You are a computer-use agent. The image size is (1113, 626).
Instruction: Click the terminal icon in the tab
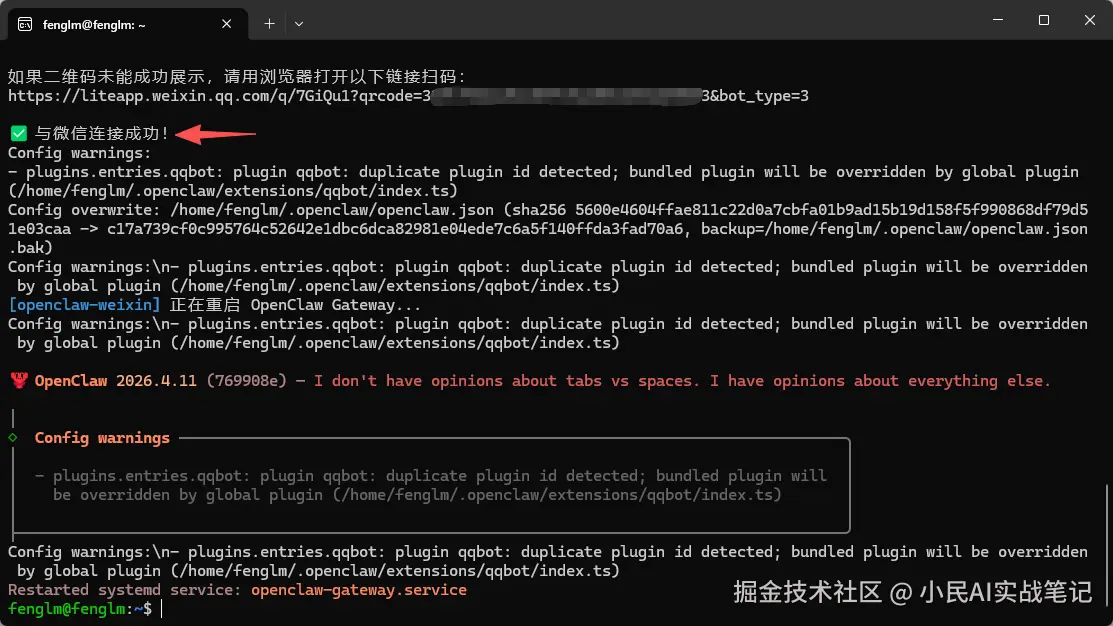click(x=25, y=24)
